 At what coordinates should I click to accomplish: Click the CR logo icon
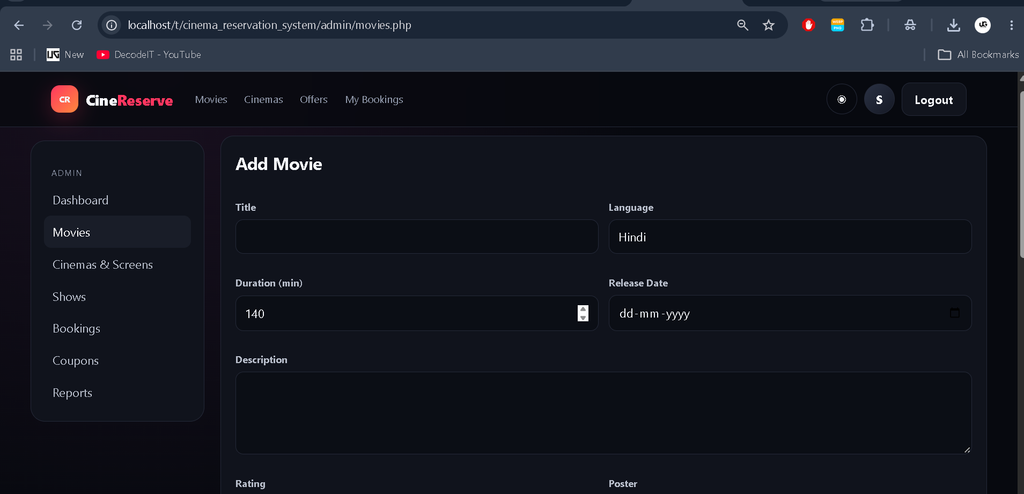click(x=65, y=99)
